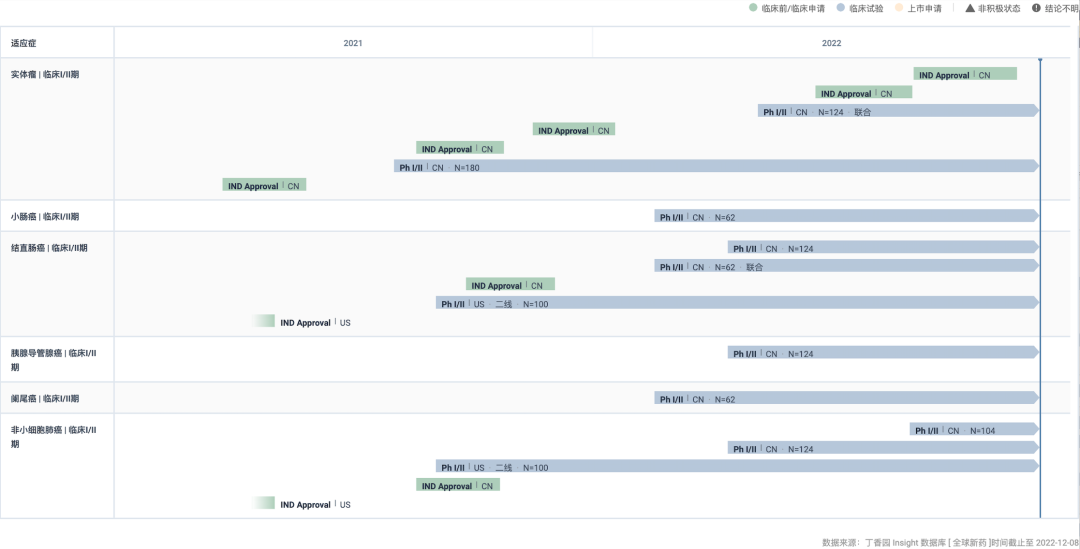Image resolution: width=1080 pixels, height=549 pixels.
Task: Toggle the blue 临床试验 legend dot
Action: [840, 8]
